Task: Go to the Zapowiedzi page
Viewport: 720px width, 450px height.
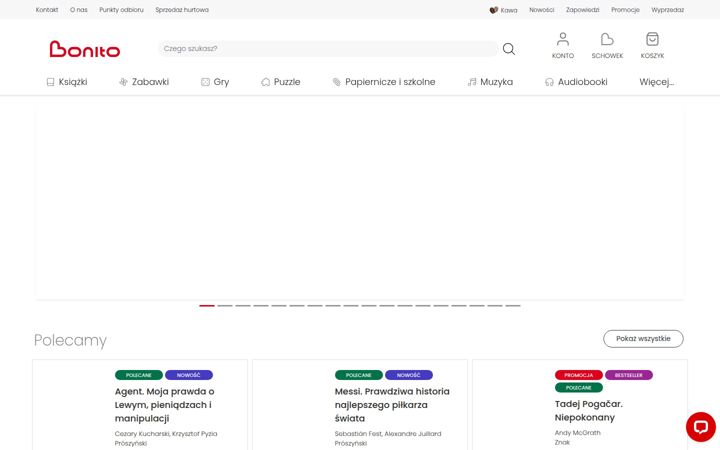Action: click(x=582, y=10)
